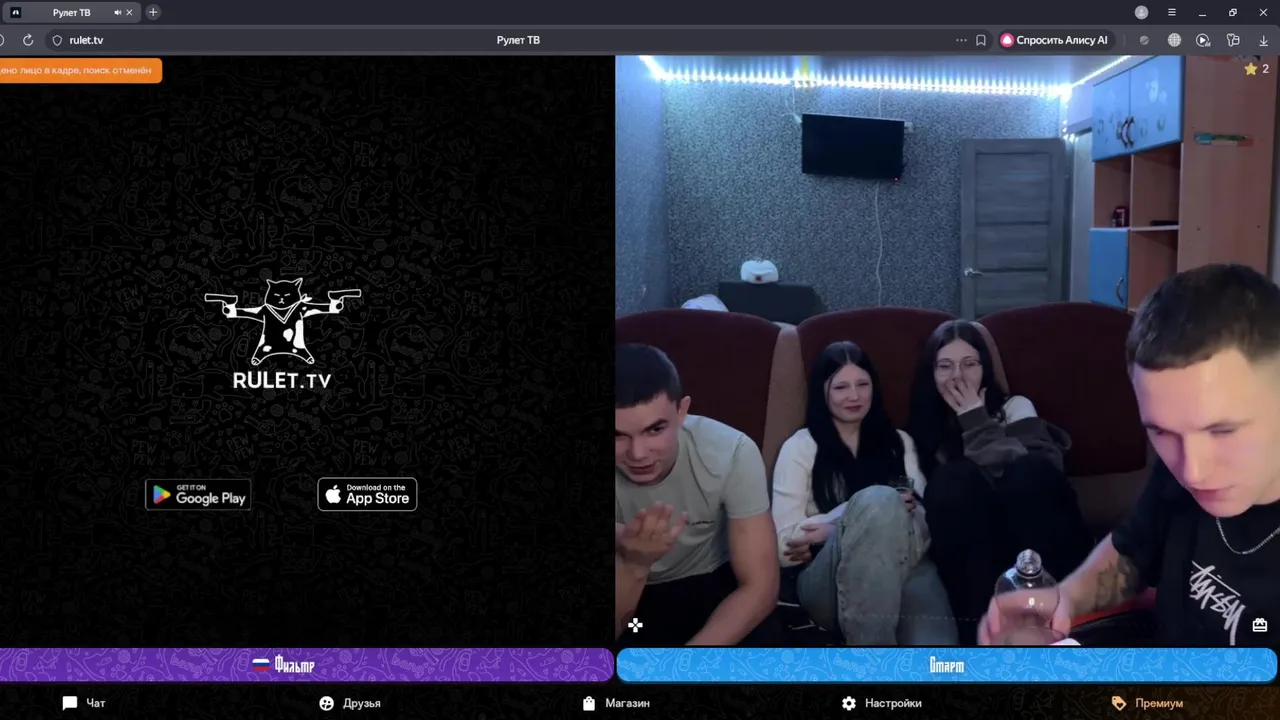Open the site protection shield icon
This screenshot has width=1280, height=720.
point(57,40)
